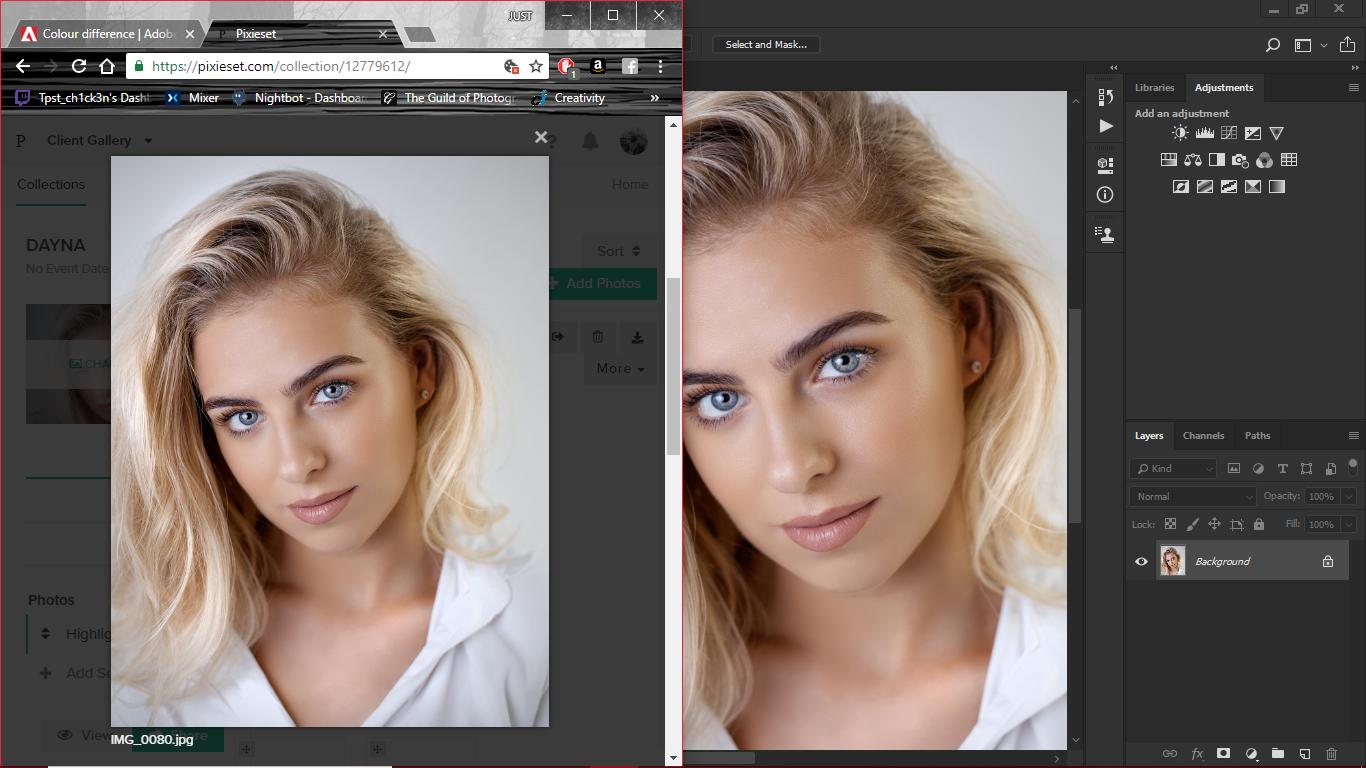This screenshot has width=1366, height=768.
Task: Toggle lock position
Action: click(x=1214, y=524)
